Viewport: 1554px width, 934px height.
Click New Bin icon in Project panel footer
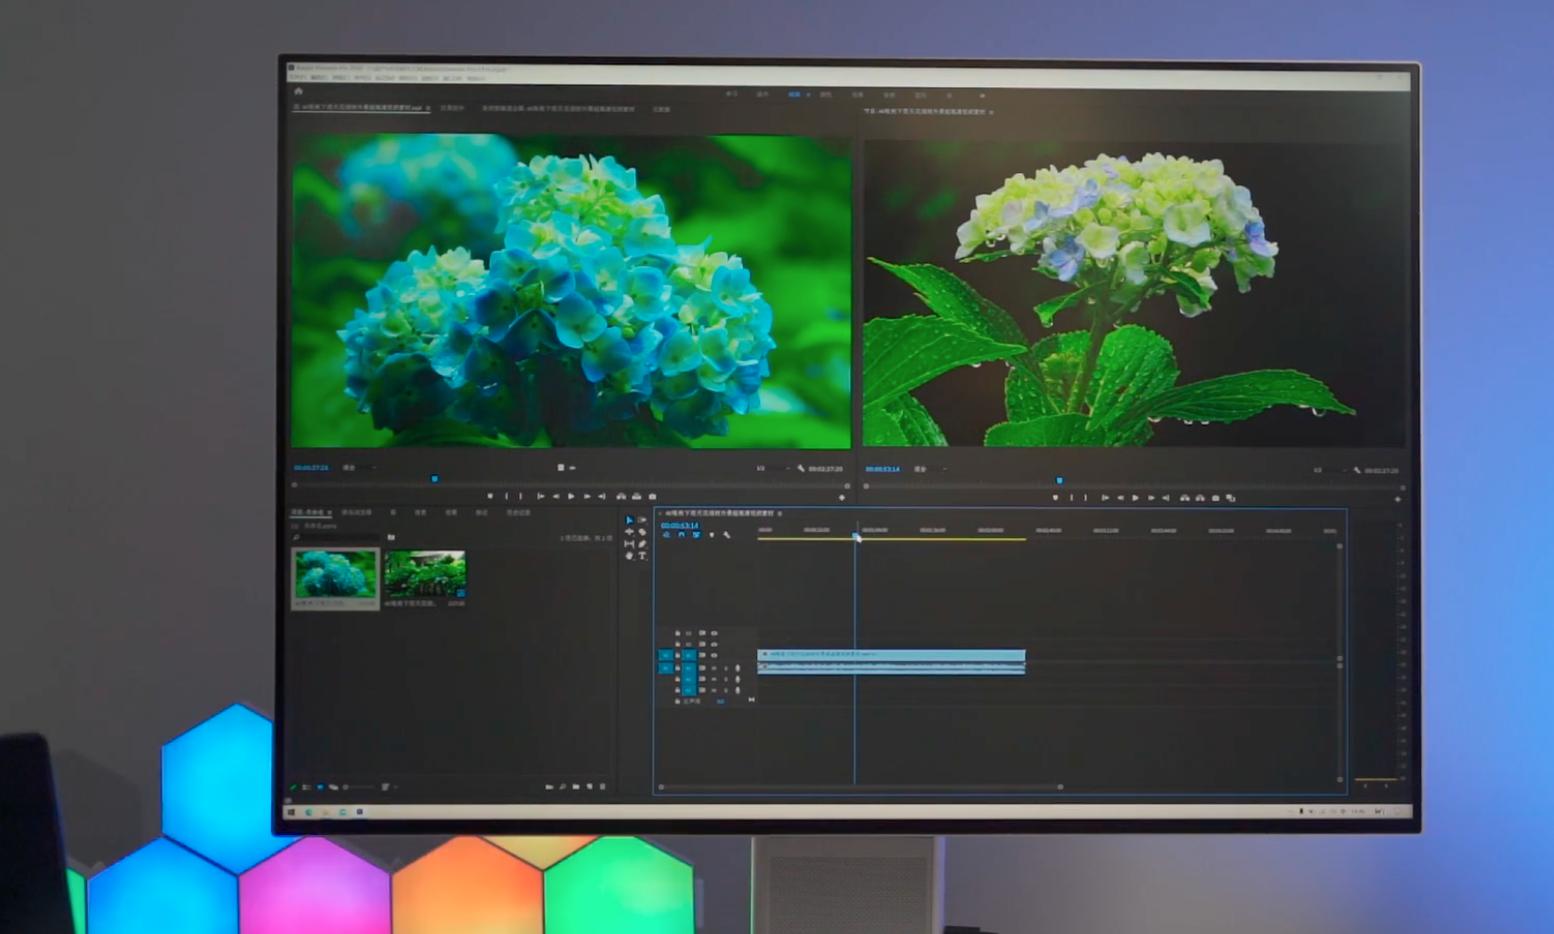[576, 787]
